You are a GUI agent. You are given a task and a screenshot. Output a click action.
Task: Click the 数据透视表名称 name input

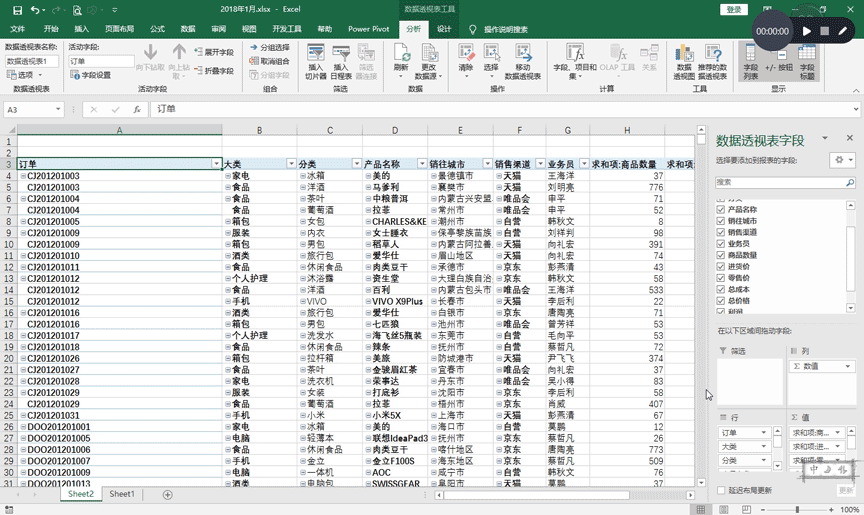(x=32, y=61)
